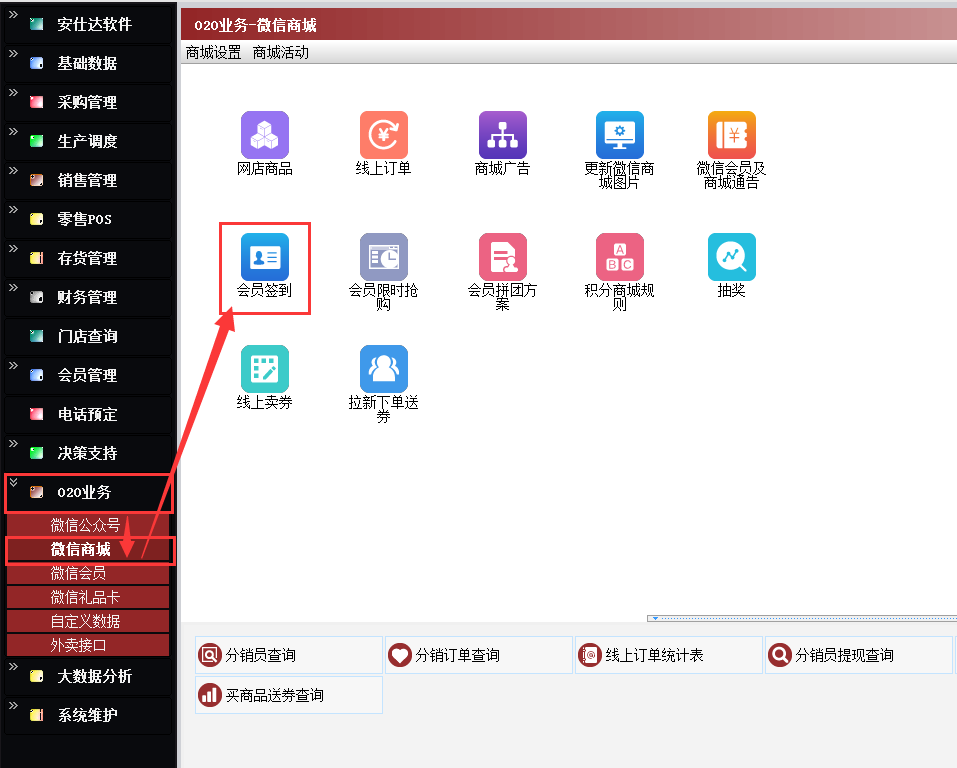This screenshot has height=768, width=957.
Task: Open the 会员限时抢购 icon
Action: [x=384, y=257]
